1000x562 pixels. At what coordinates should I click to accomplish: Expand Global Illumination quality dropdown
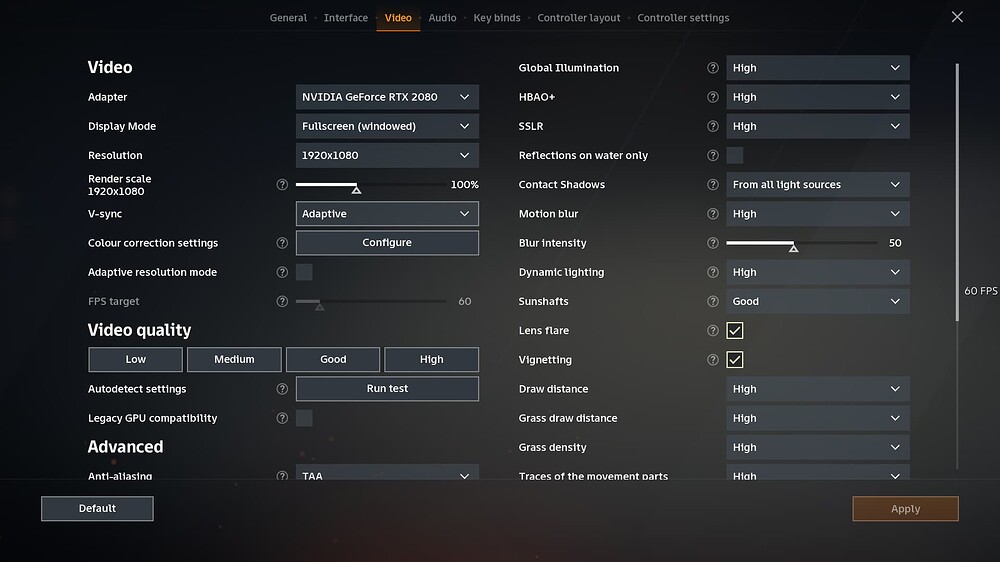tap(818, 68)
